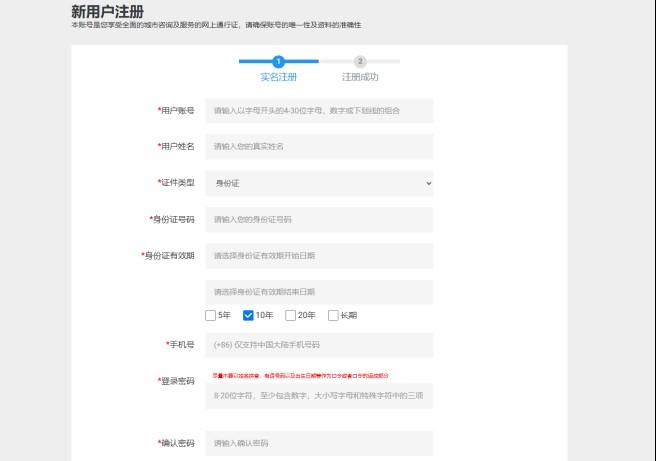The image size is (656, 461).
Task: Check the 5年 validity checkbox
Action: [211, 316]
